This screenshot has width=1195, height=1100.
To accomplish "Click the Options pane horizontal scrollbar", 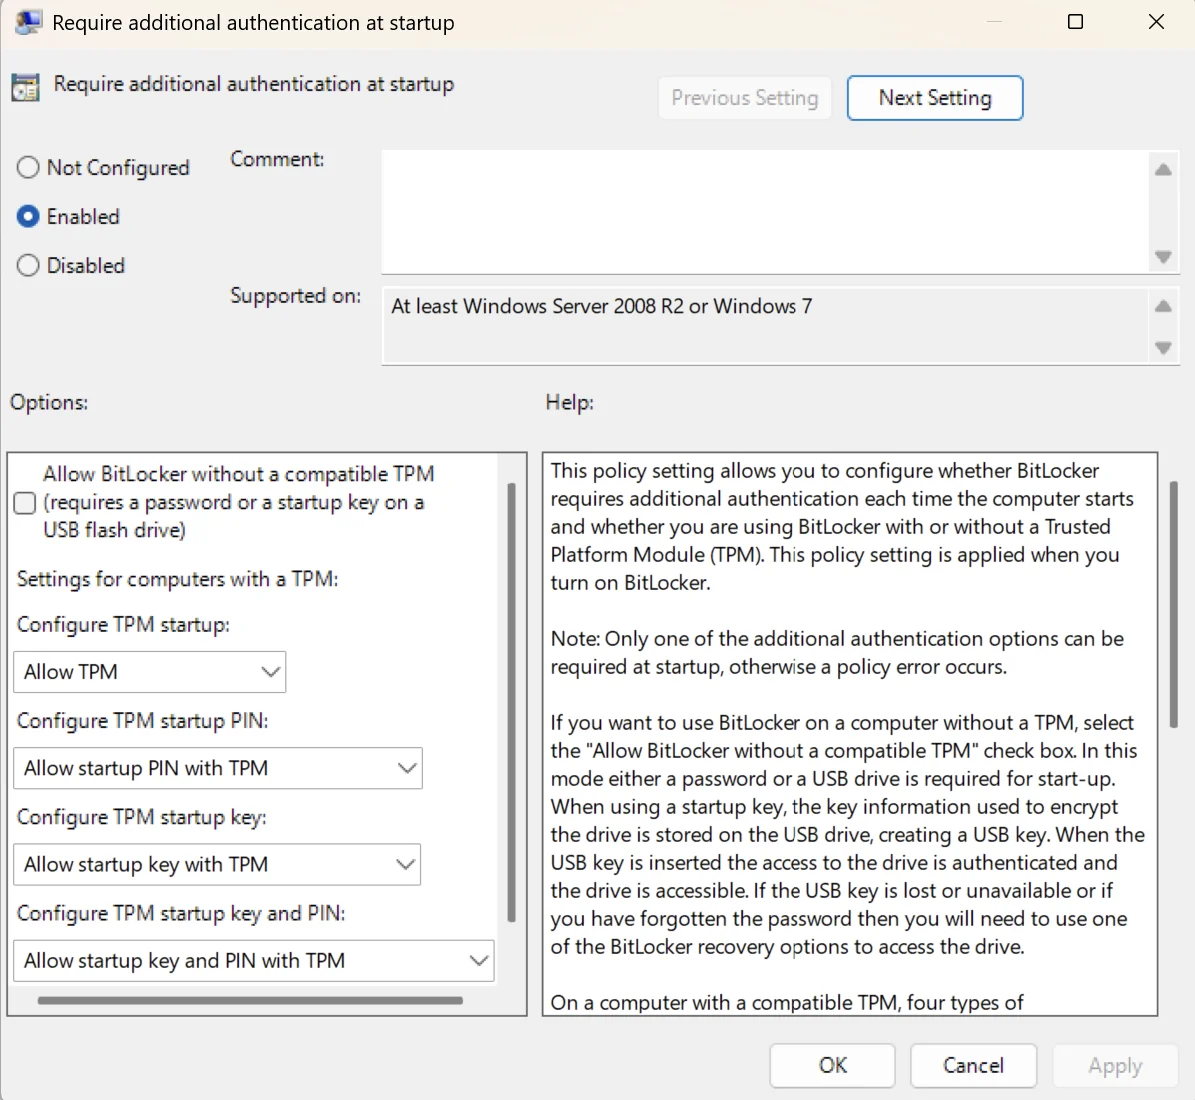I will (x=250, y=1000).
